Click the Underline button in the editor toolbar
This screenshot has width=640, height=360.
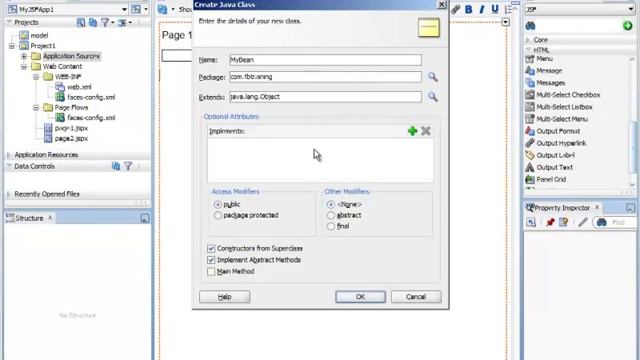pos(495,9)
